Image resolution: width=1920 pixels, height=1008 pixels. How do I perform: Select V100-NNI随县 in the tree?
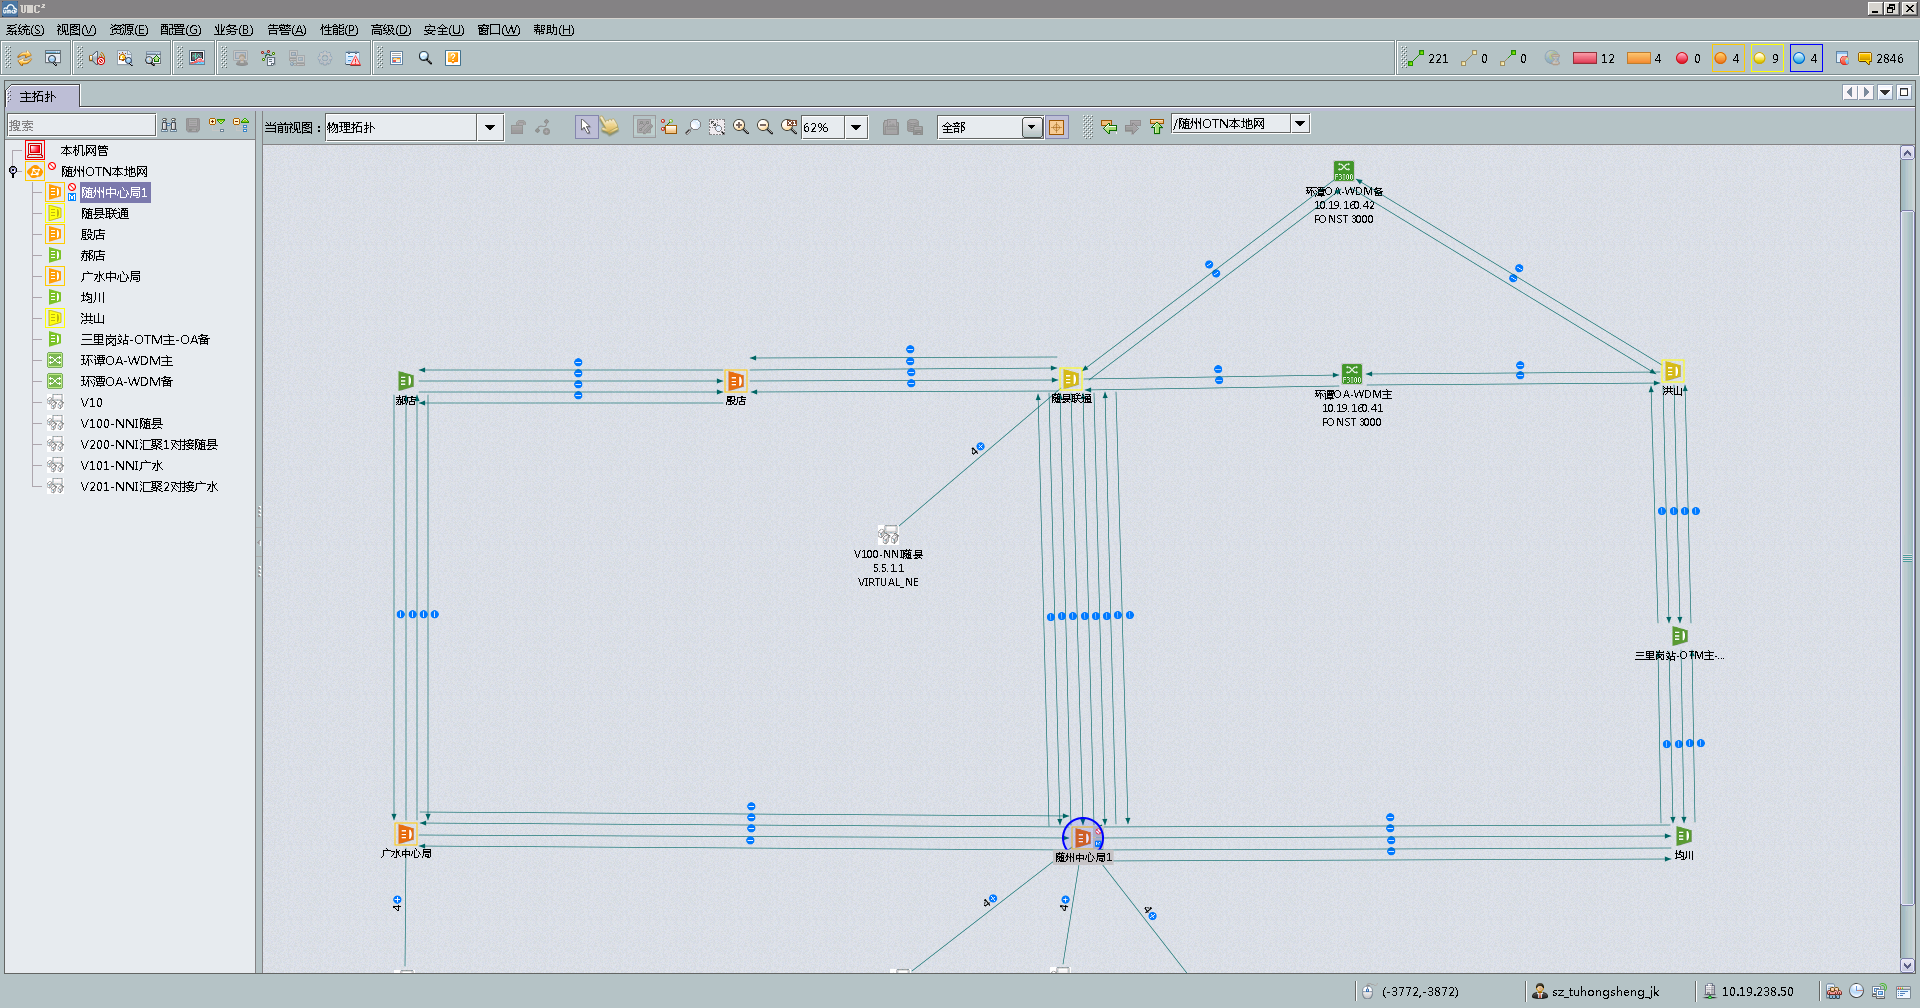click(121, 423)
